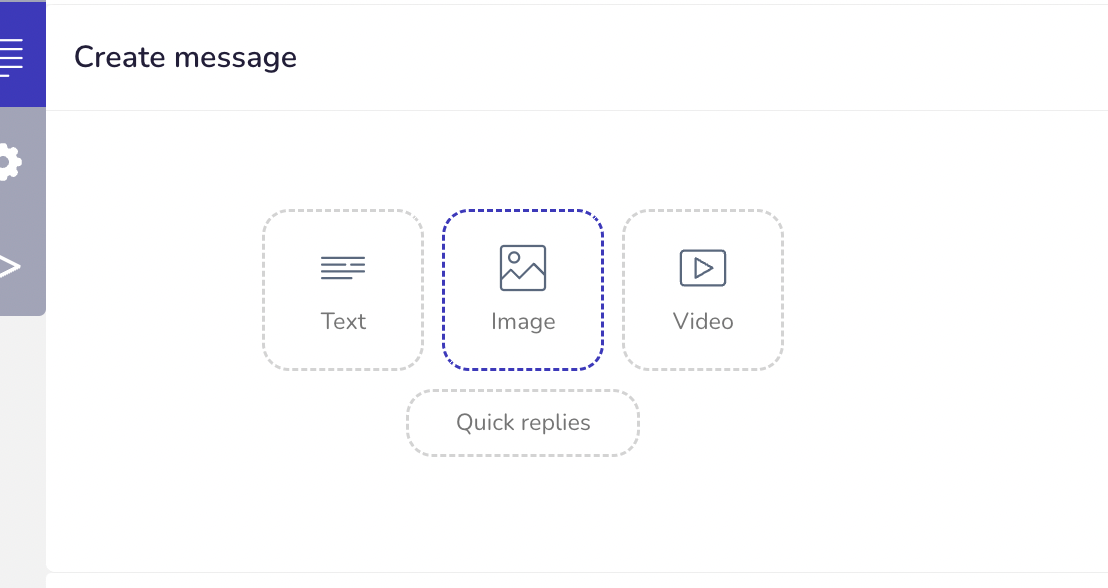Click the picture icon in Image card

point(523,268)
